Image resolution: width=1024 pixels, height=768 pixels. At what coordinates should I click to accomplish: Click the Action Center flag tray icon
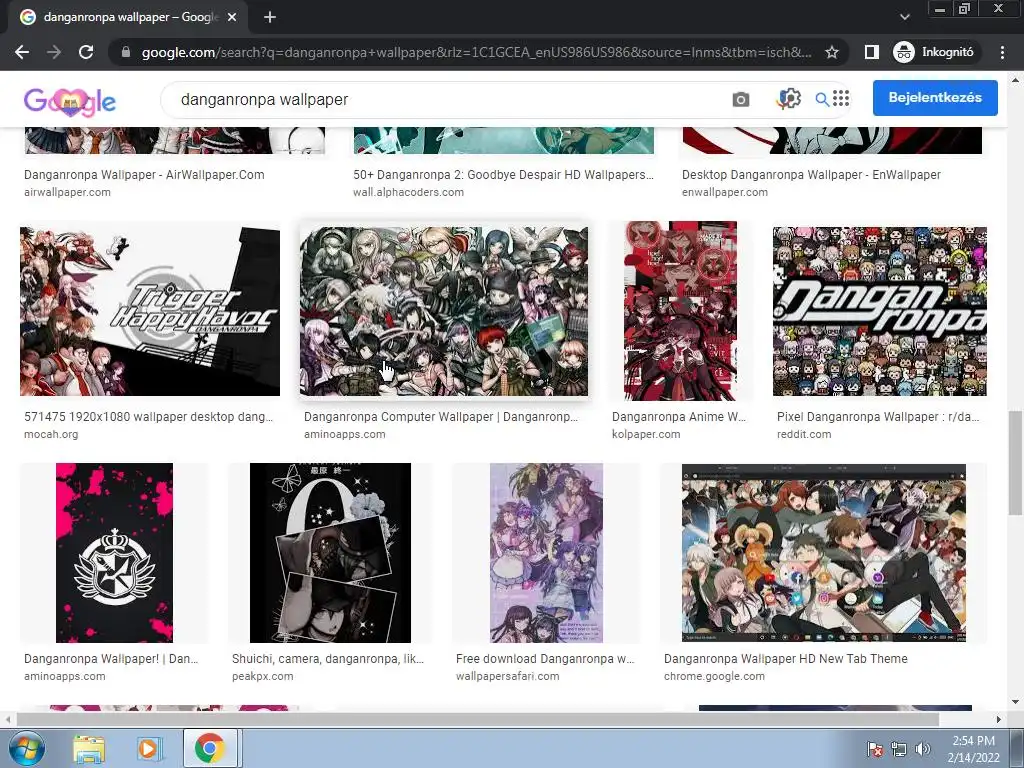pos(874,749)
